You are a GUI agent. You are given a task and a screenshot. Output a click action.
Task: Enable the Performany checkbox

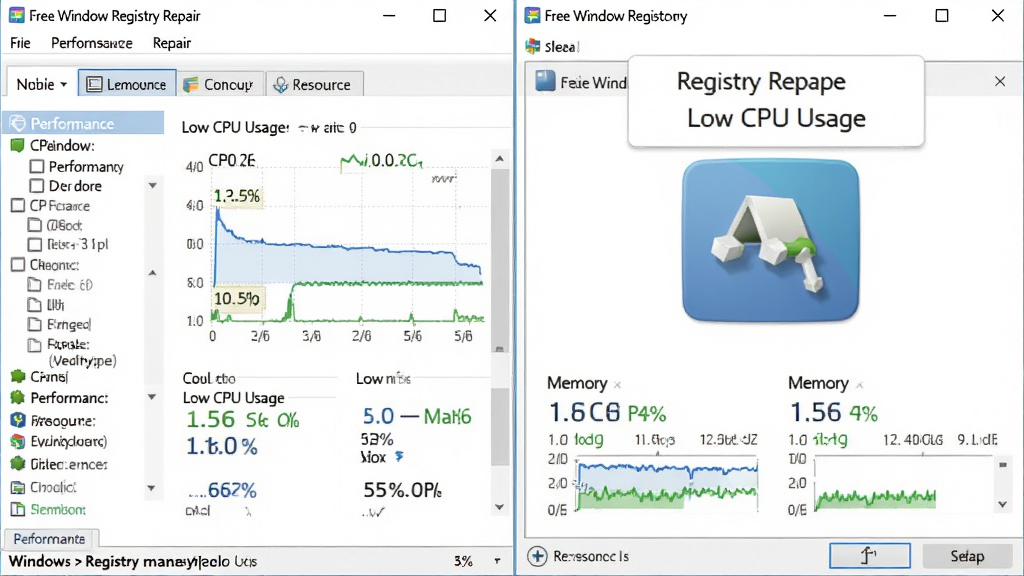(x=37, y=167)
